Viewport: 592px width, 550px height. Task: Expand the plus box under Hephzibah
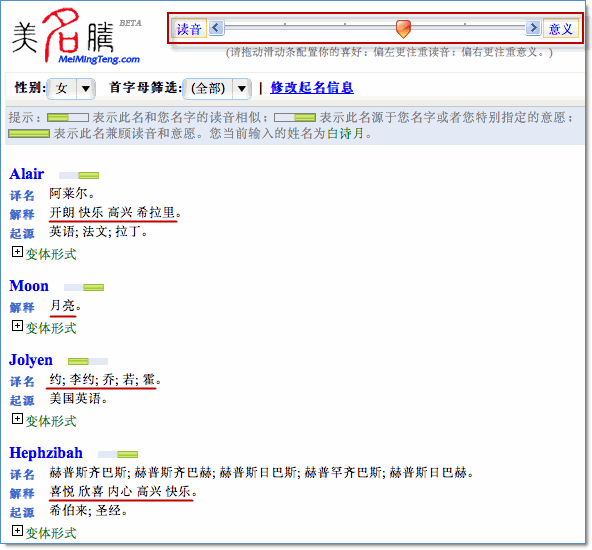coord(17,531)
